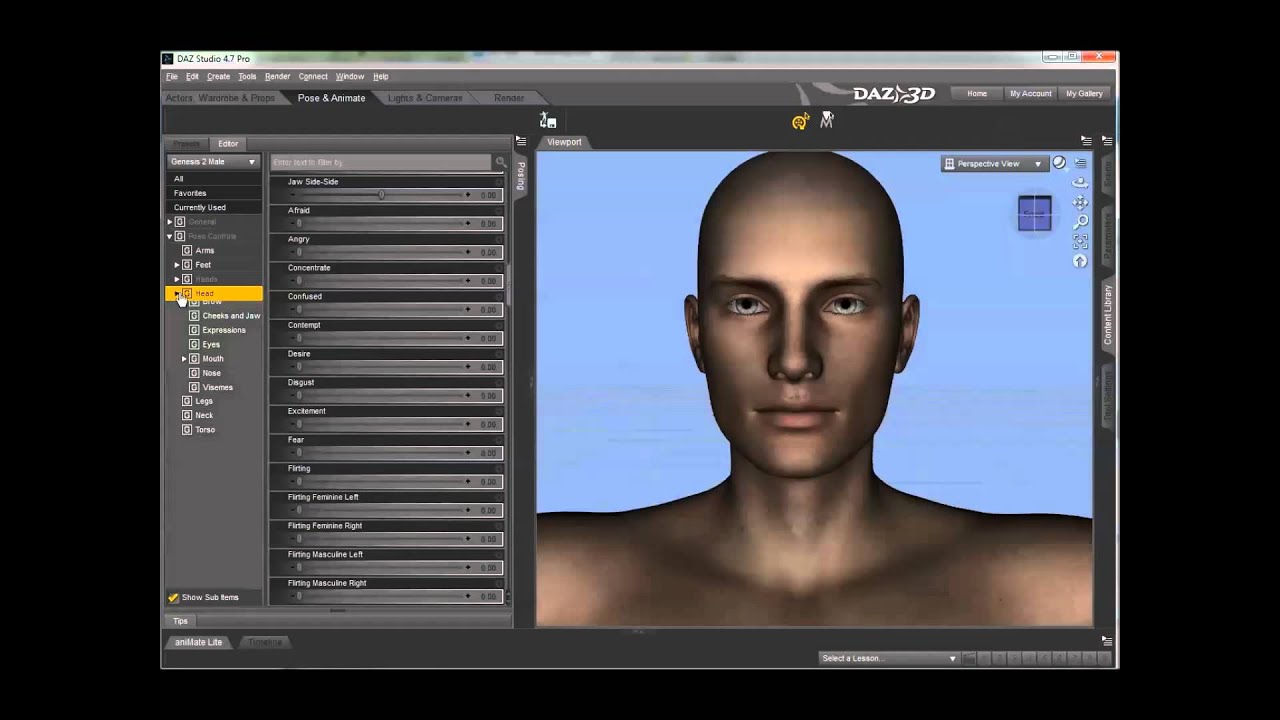Open the Render menu
Viewport: 1280px width, 720px height.
(x=277, y=77)
